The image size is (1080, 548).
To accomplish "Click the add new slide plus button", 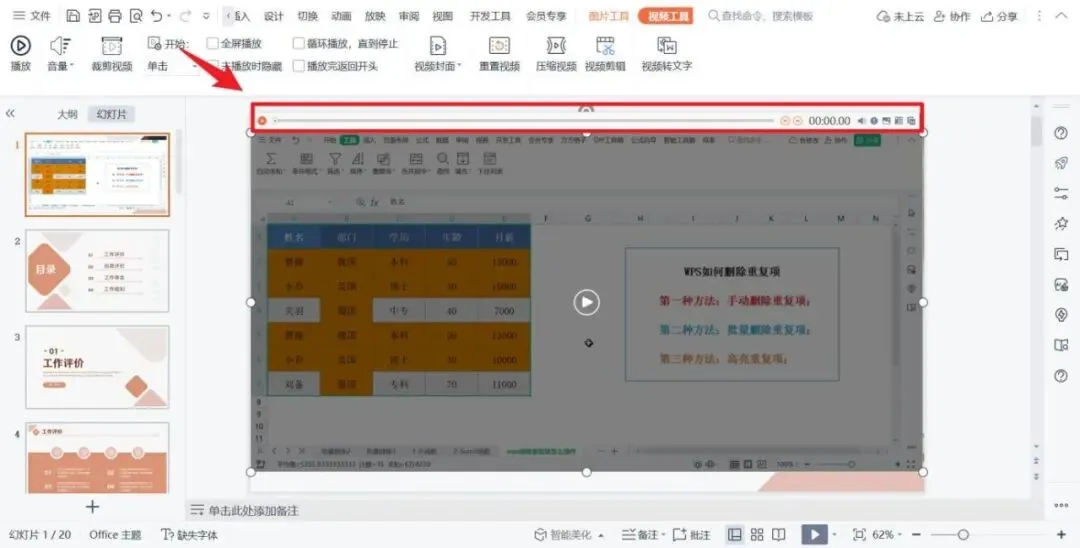I will click(92, 507).
